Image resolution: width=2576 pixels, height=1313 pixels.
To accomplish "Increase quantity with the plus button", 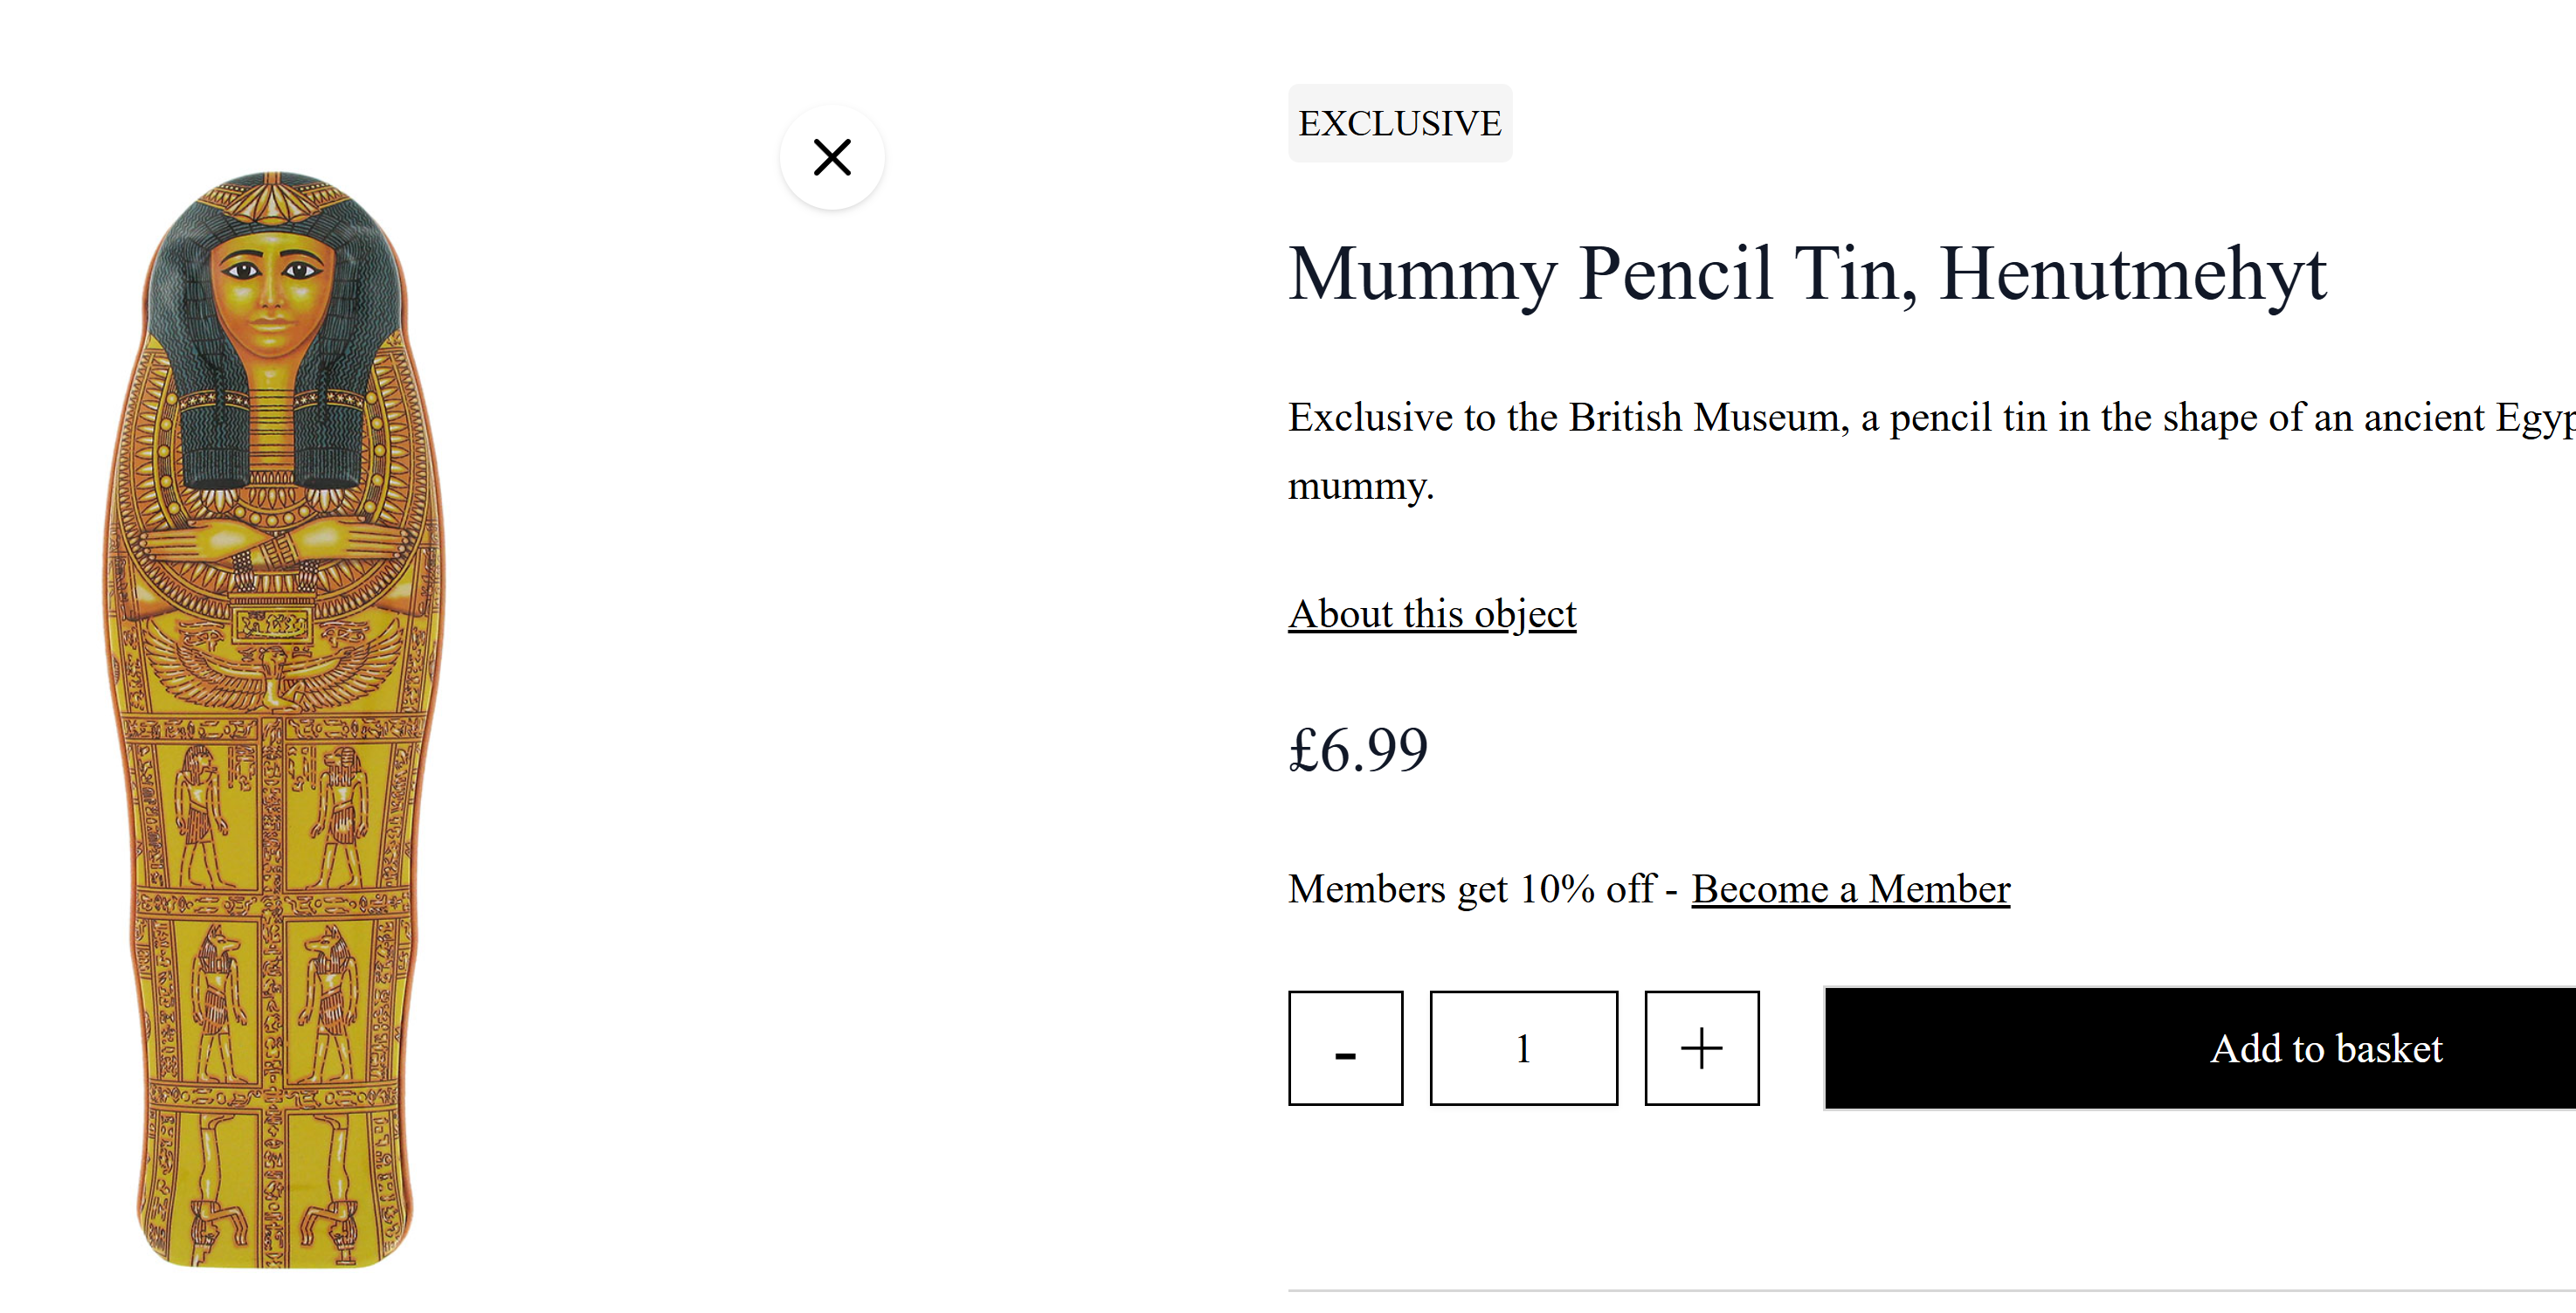I will pyautogui.click(x=1701, y=1048).
